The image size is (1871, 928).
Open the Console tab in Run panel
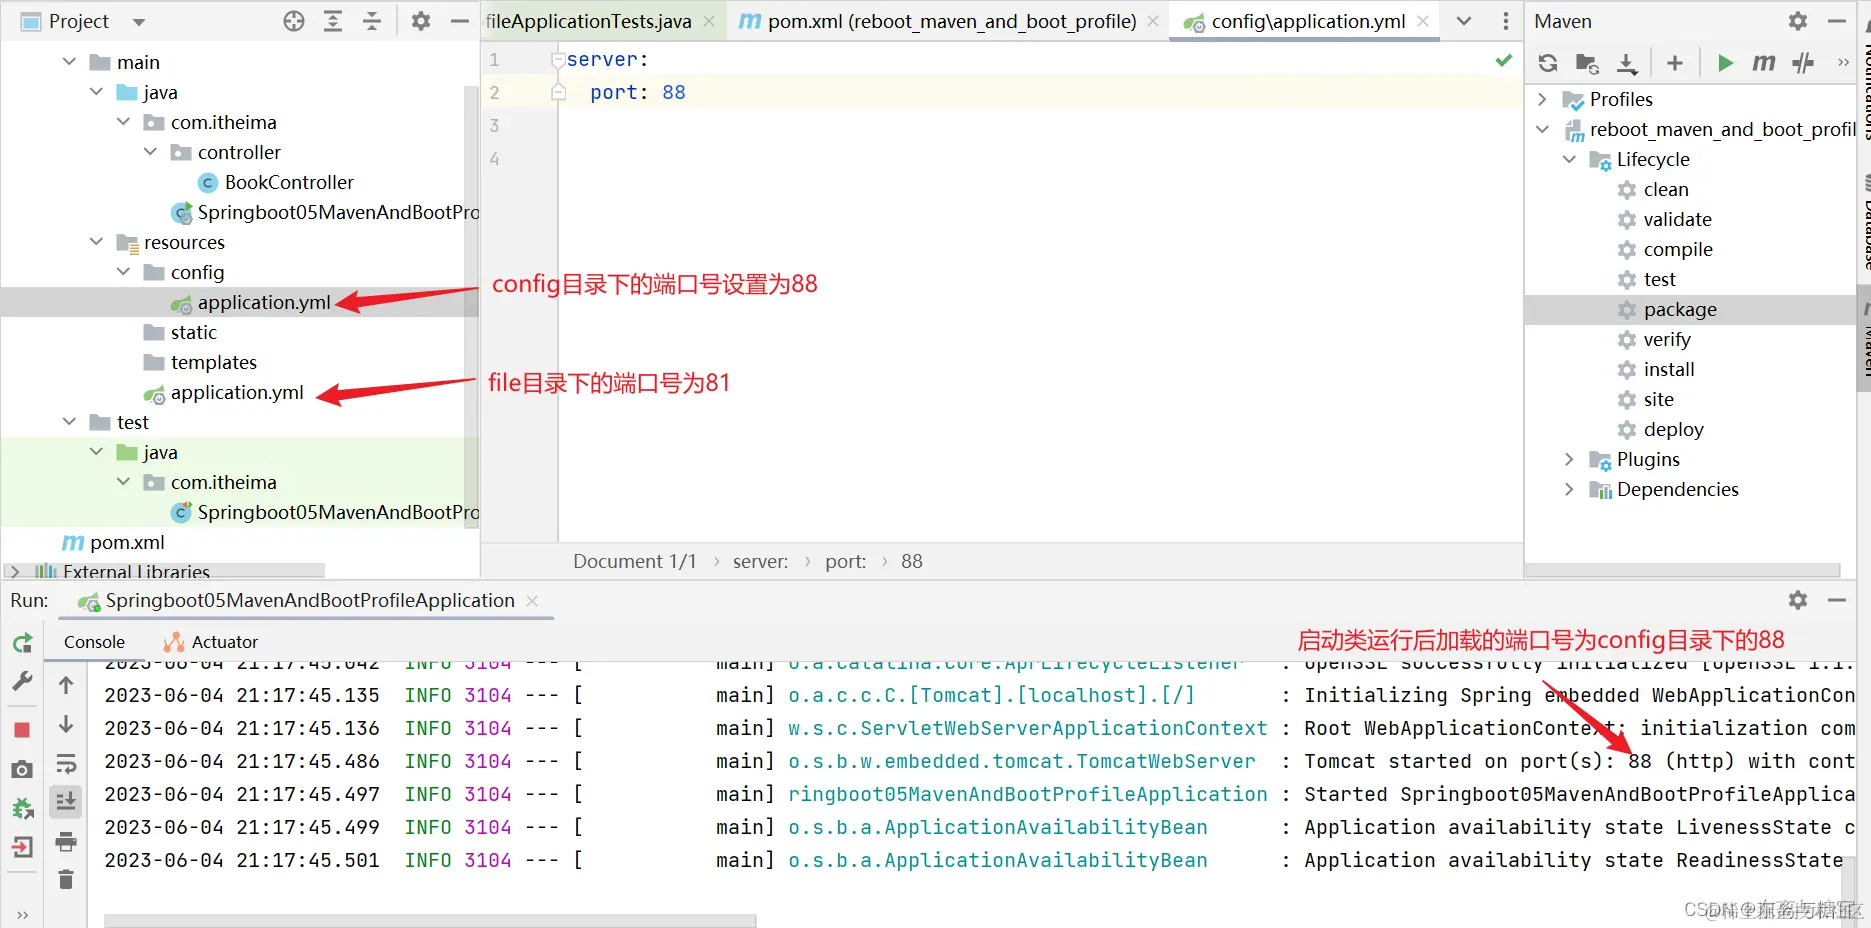pos(94,642)
